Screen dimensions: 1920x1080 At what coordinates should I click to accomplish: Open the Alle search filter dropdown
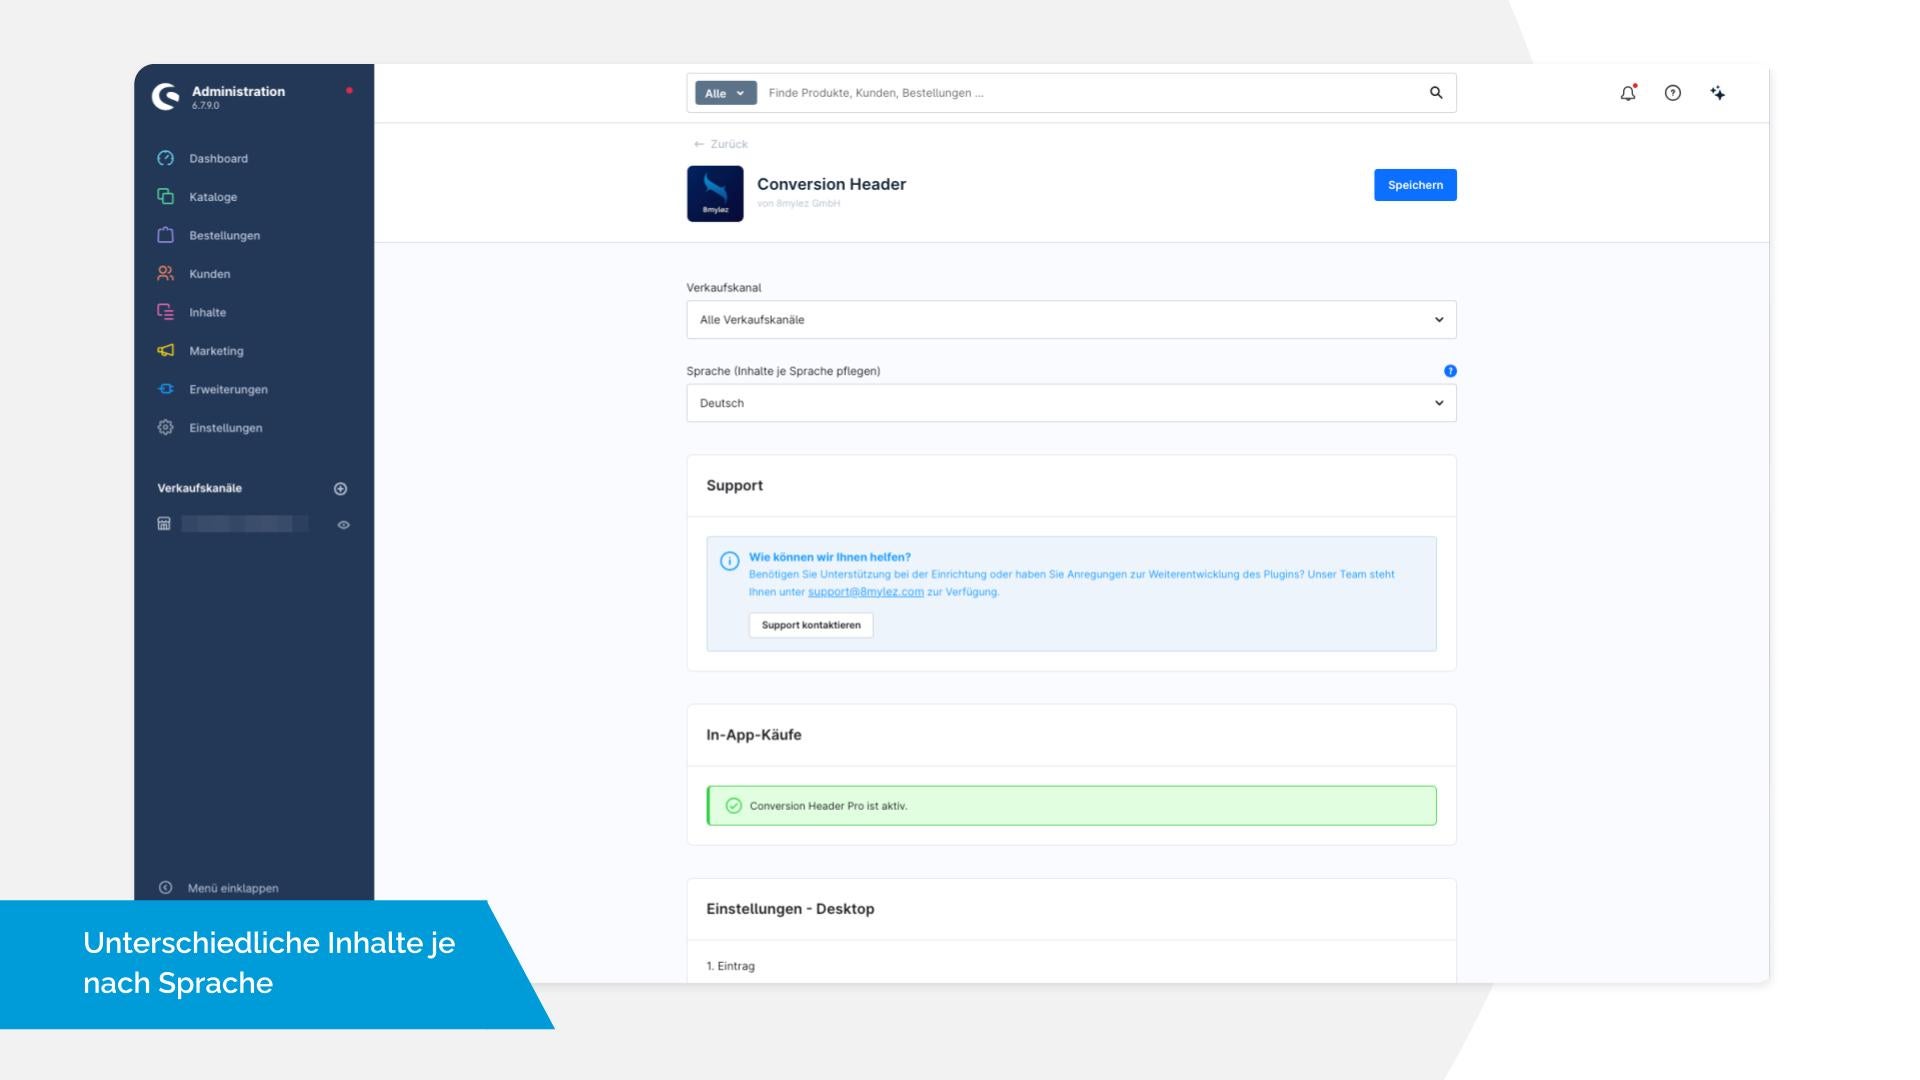coord(726,93)
